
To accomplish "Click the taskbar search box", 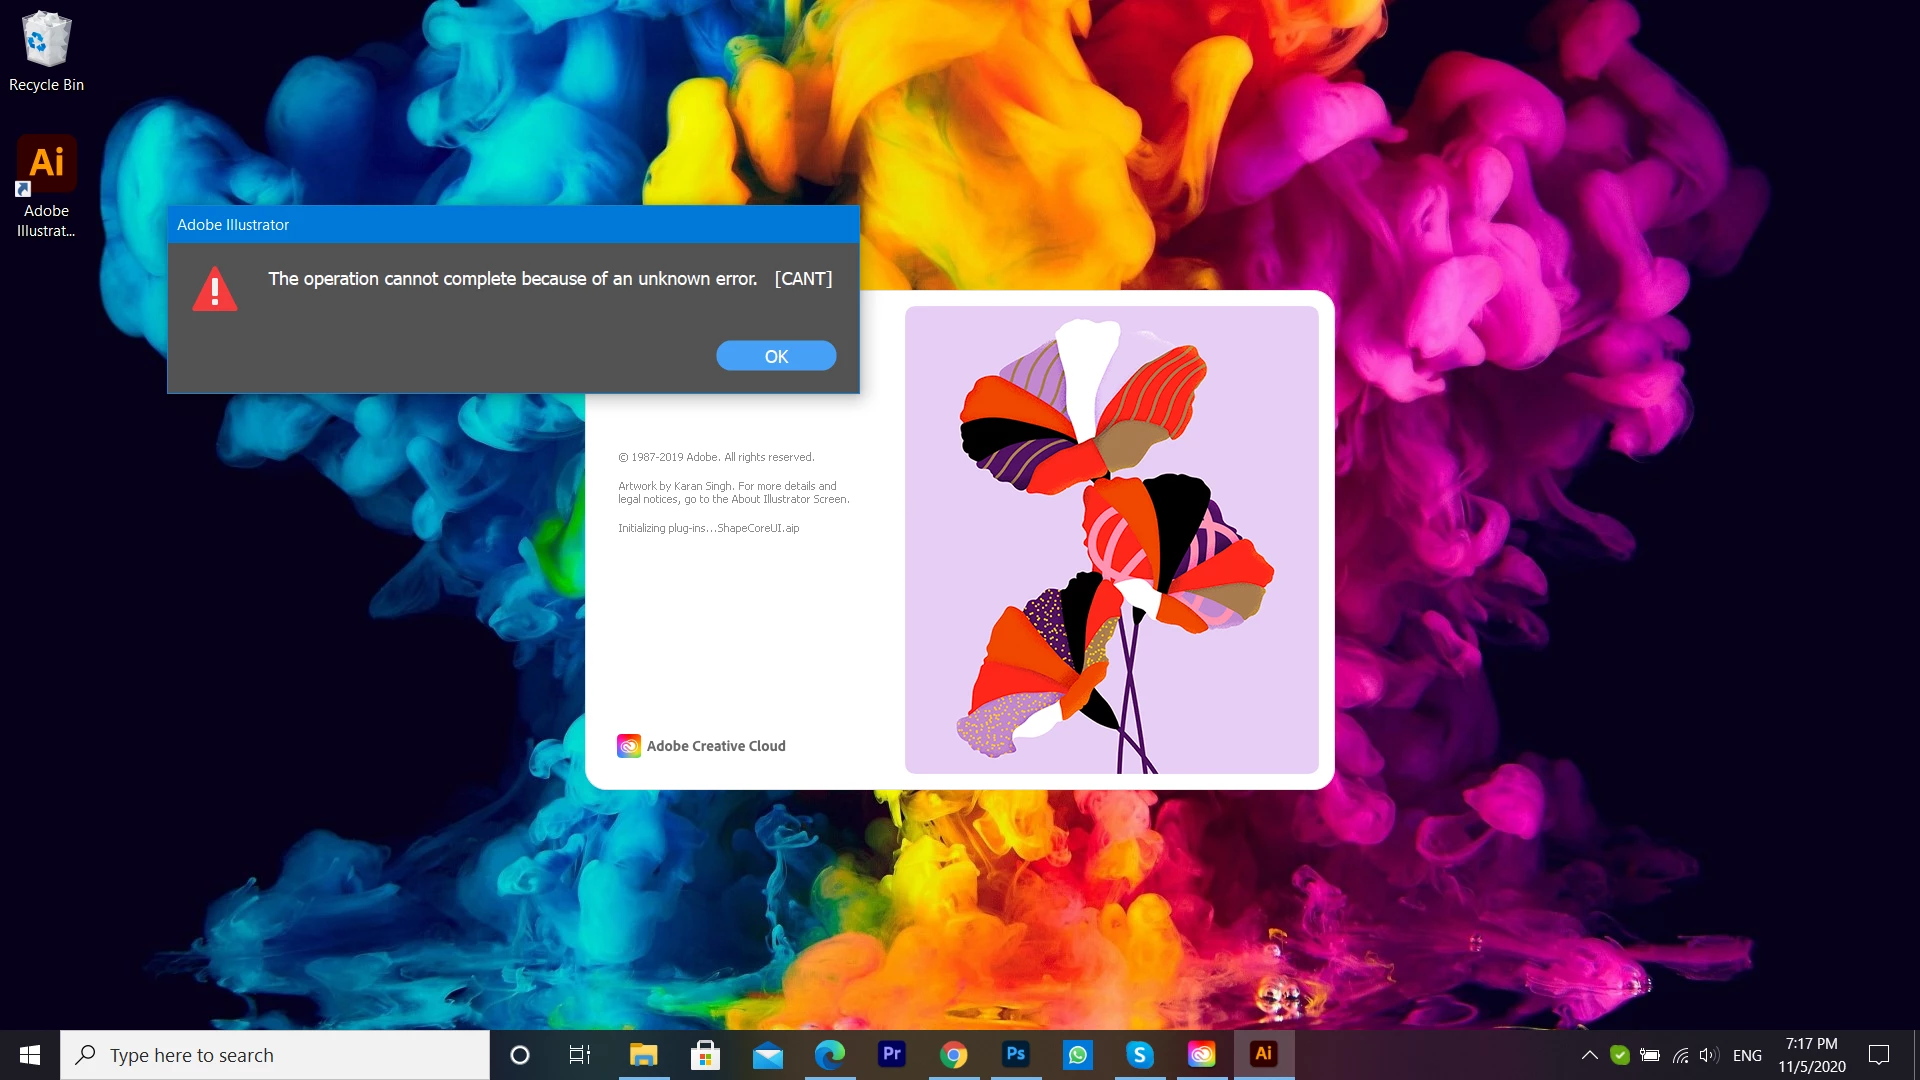I will pos(275,1055).
